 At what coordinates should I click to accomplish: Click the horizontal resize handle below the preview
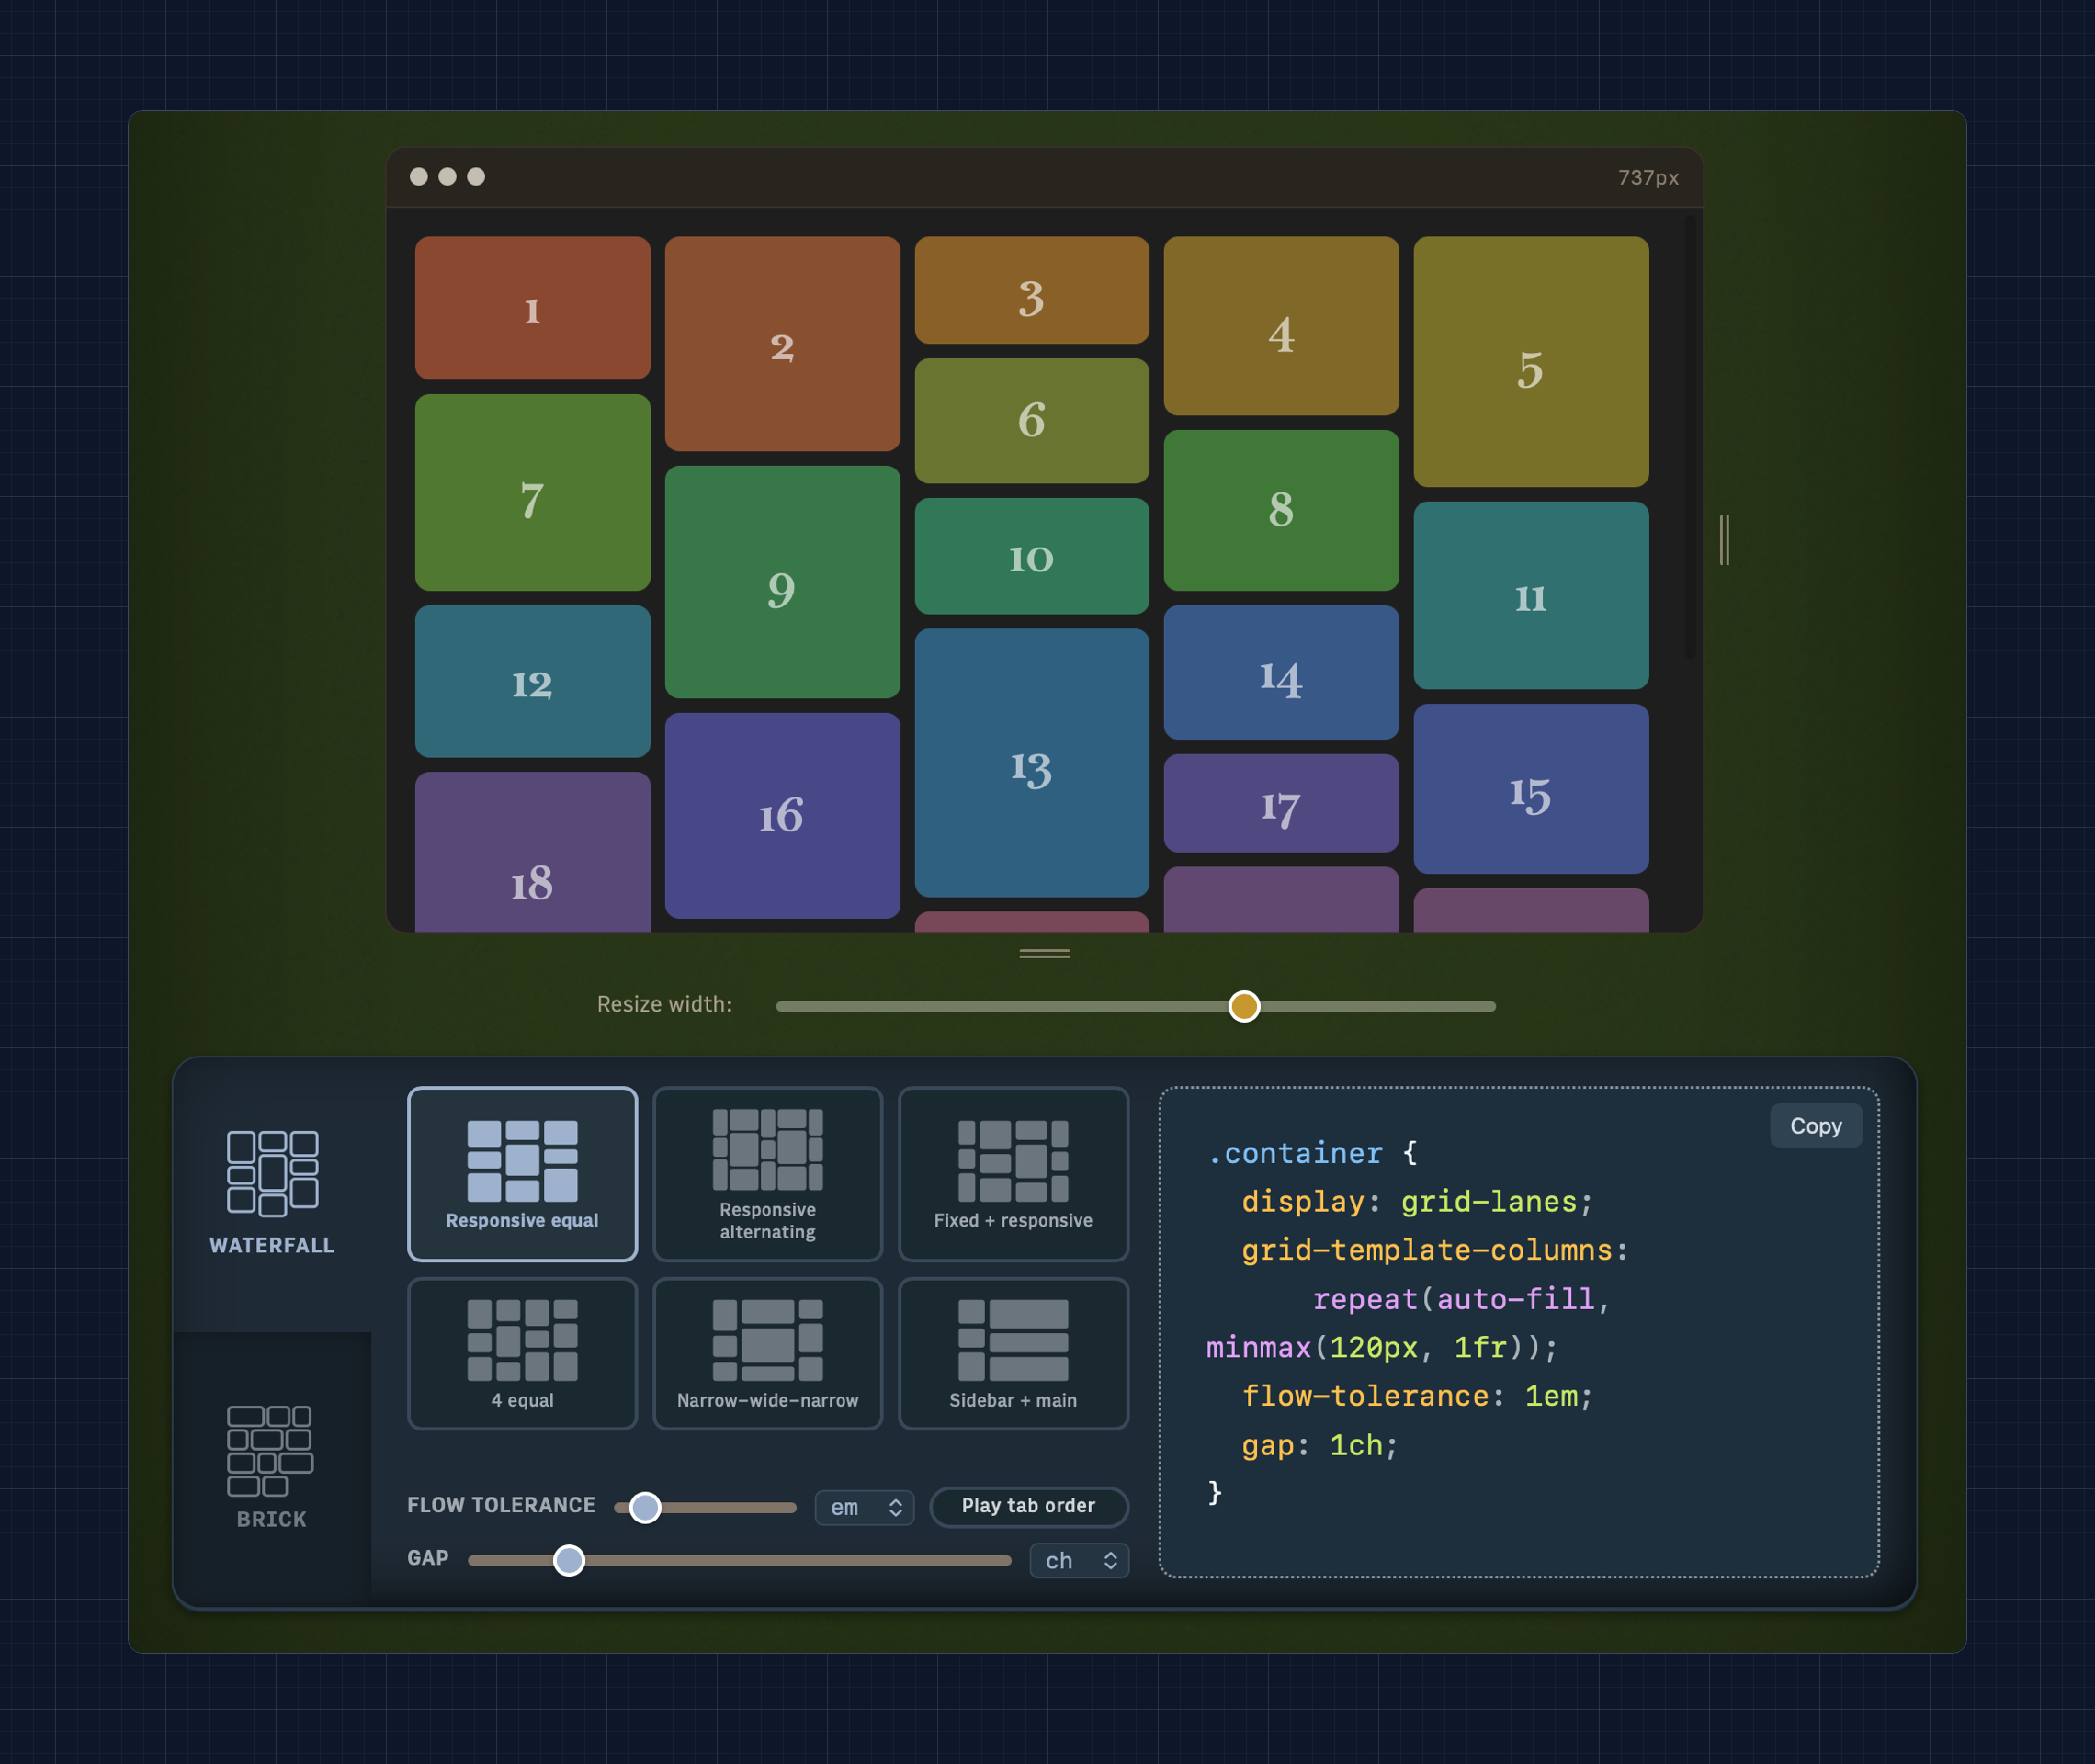[x=1044, y=954]
